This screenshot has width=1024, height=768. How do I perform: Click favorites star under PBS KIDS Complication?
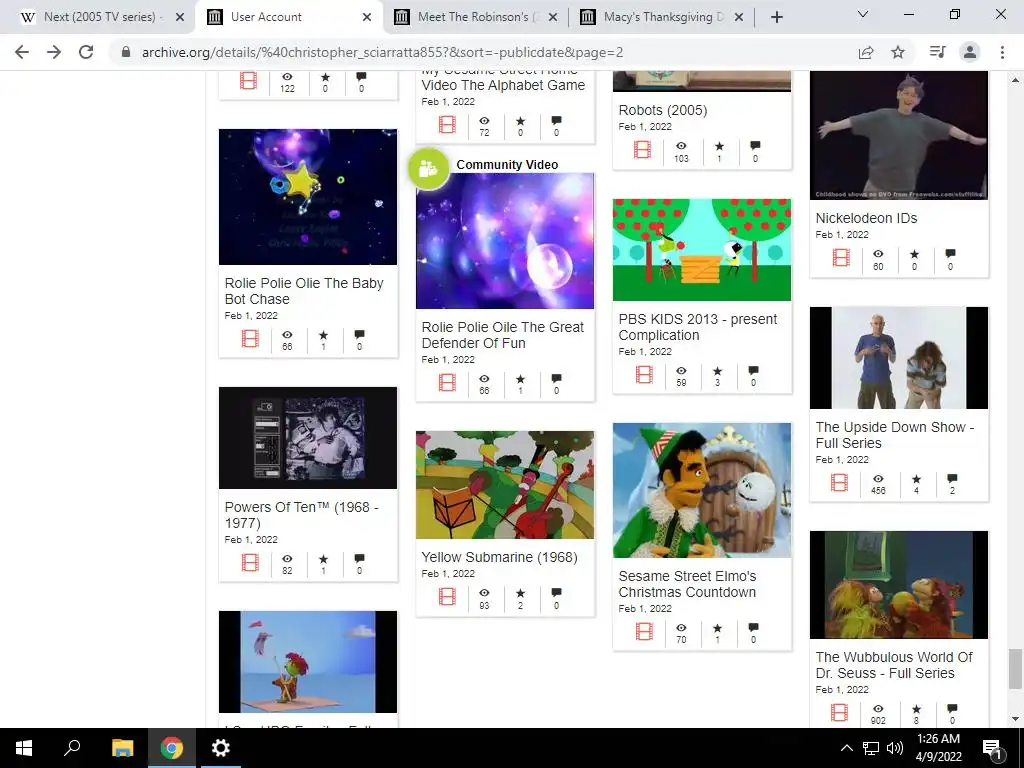(718, 371)
